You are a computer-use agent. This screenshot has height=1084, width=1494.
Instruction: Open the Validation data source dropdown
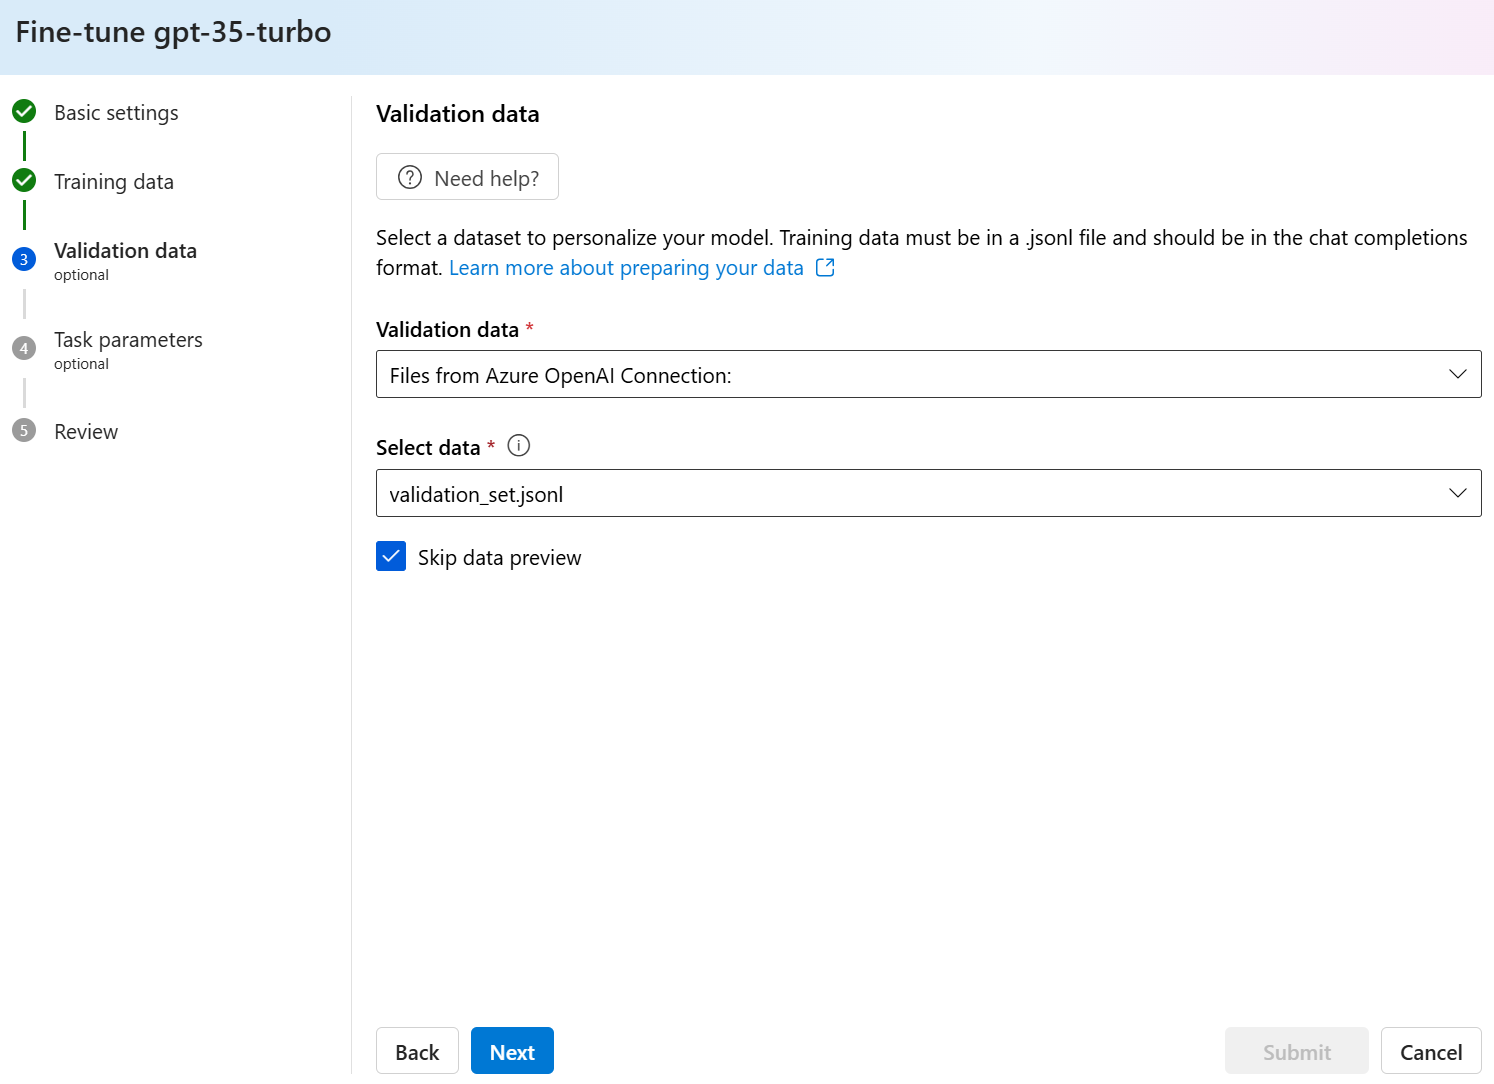click(x=928, y=374)
